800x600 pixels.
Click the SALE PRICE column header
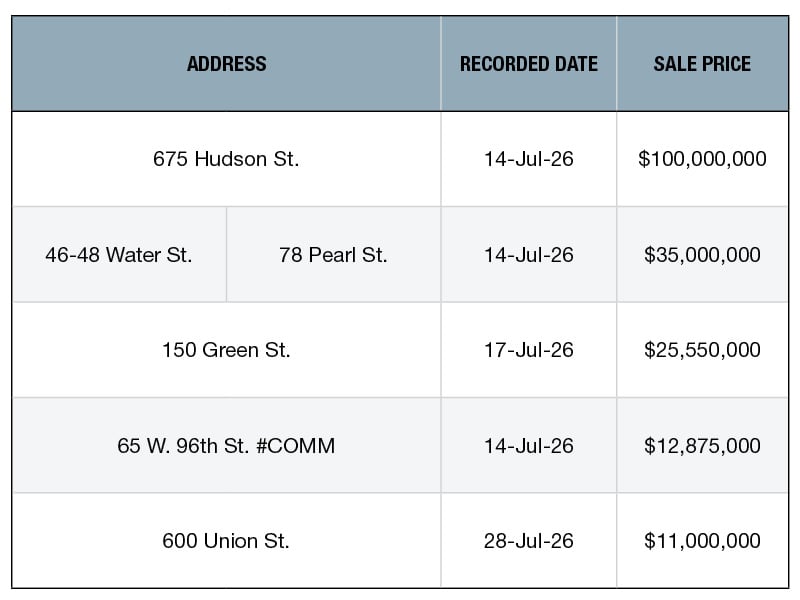pos(702,64)
